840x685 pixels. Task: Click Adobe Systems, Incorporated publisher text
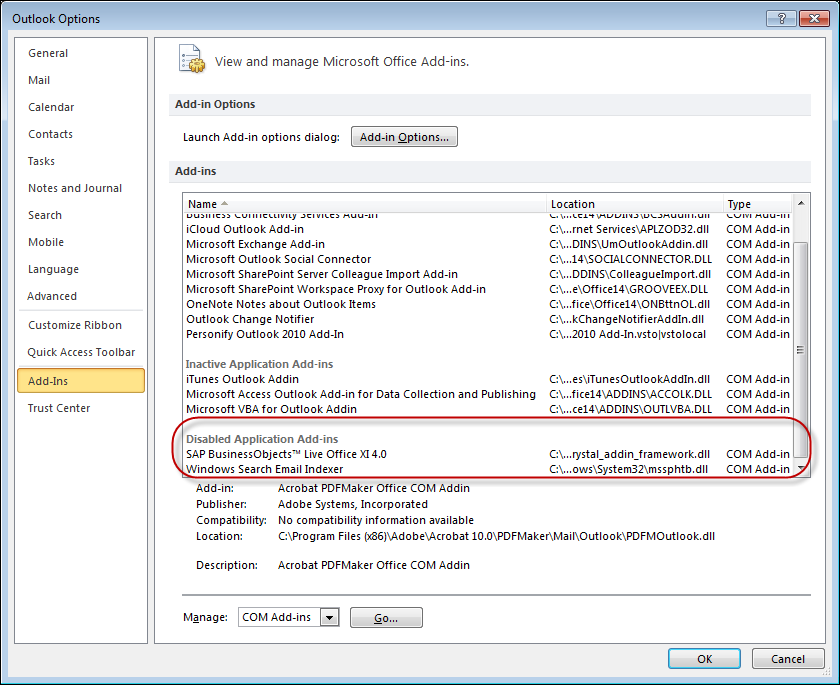(352, 504)
